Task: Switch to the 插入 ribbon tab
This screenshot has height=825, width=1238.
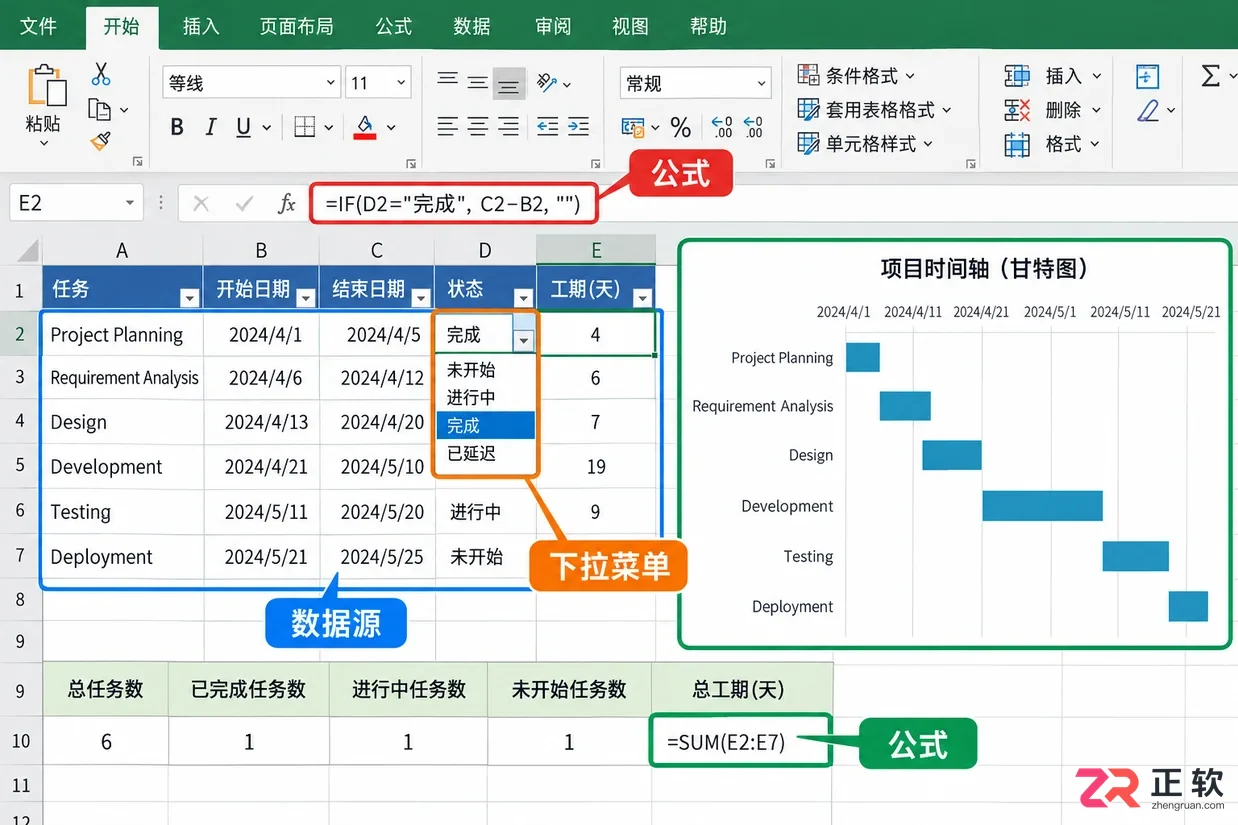Action: (200, 26)
